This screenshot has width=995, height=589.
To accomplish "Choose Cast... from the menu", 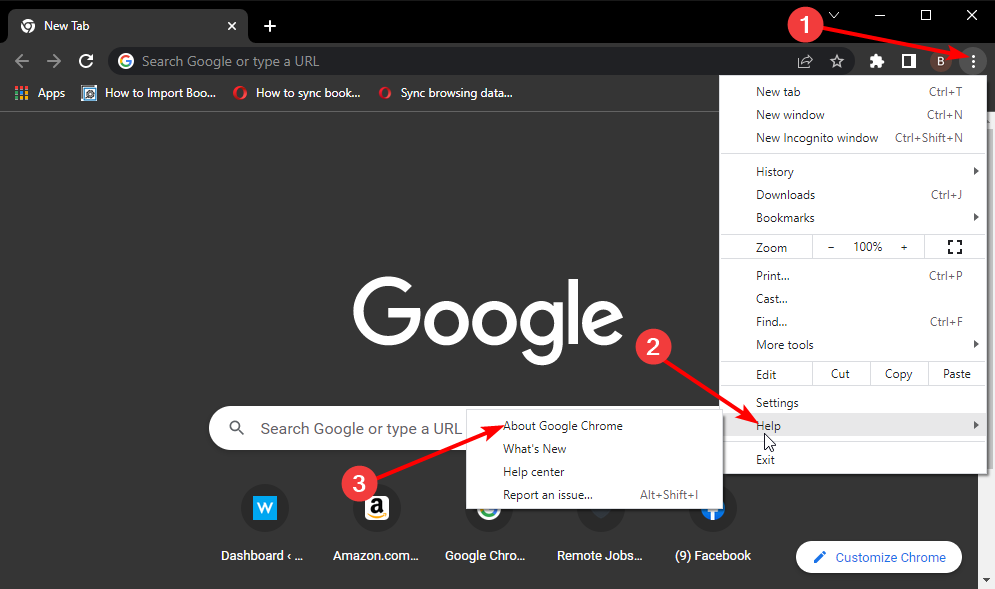I will point(853,299).
